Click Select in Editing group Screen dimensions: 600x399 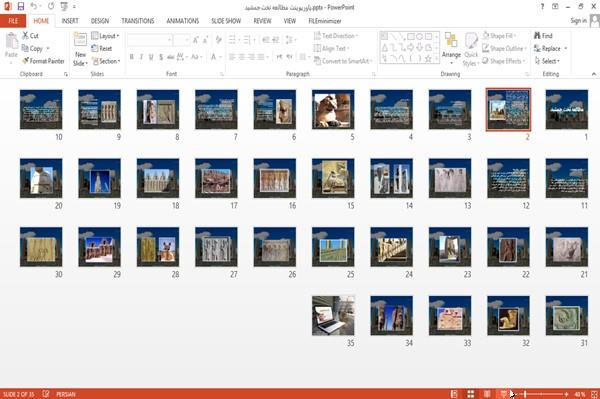[547, 61]
